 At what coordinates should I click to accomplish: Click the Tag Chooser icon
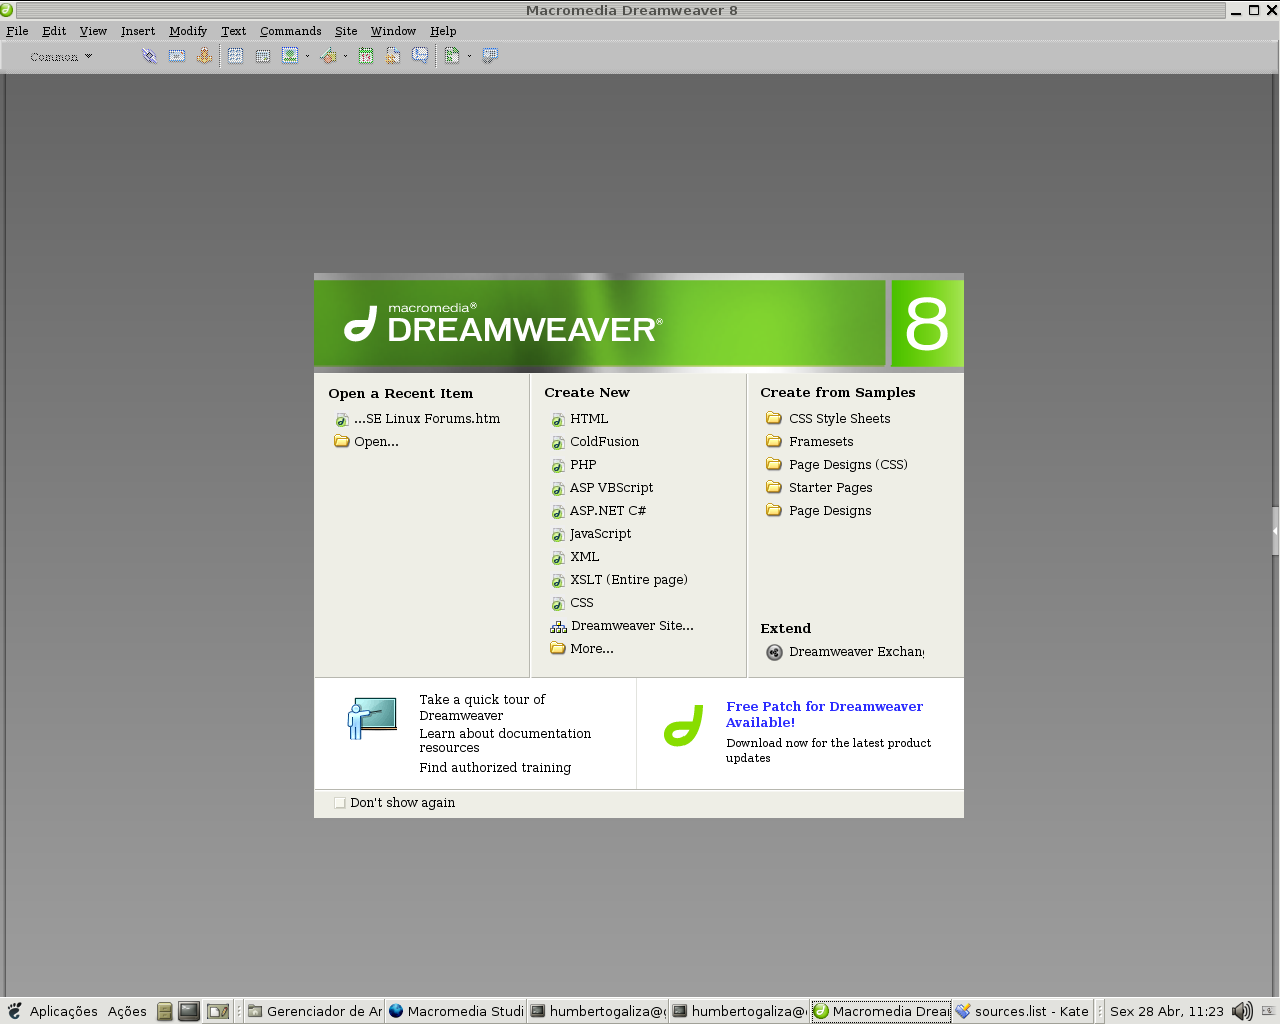coord(490,56)
